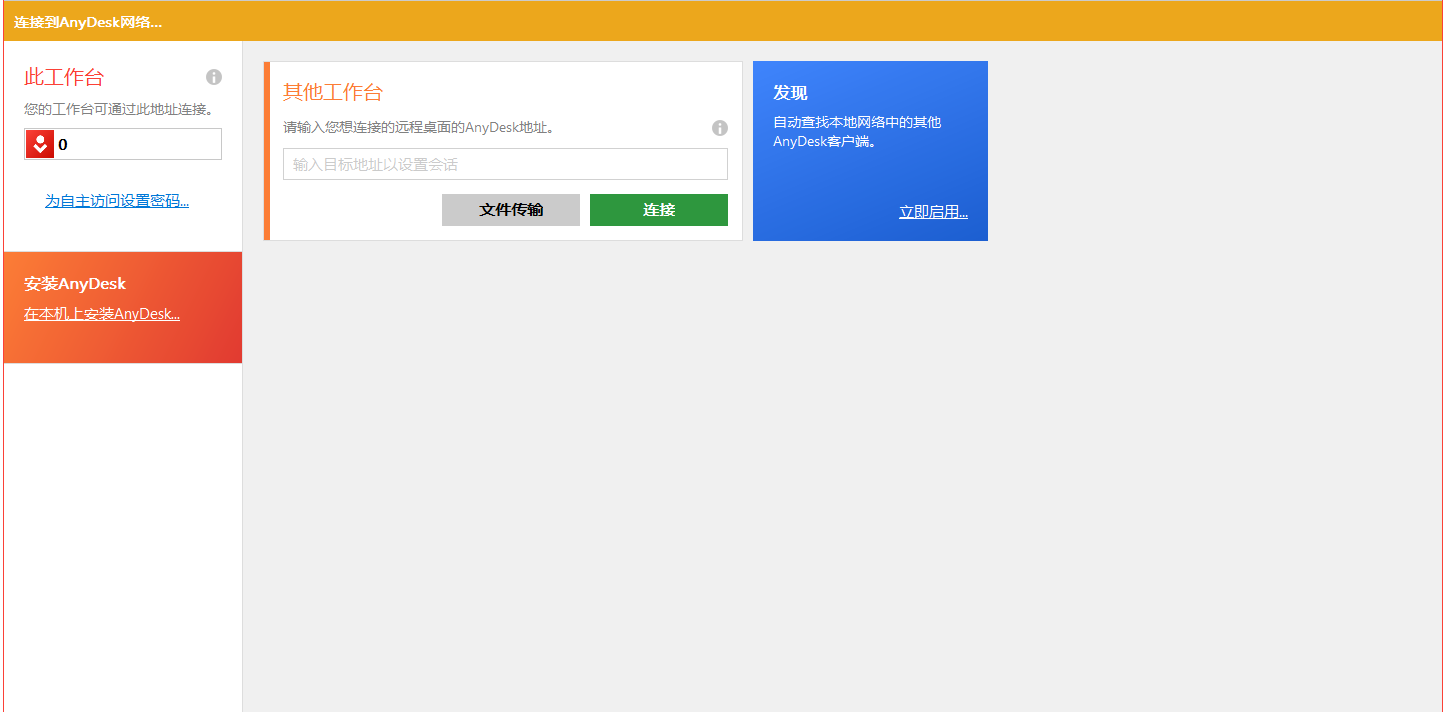Open the 在本机上安装AnyDesk link
The image size is (1443, 712).
coord(102,314)
